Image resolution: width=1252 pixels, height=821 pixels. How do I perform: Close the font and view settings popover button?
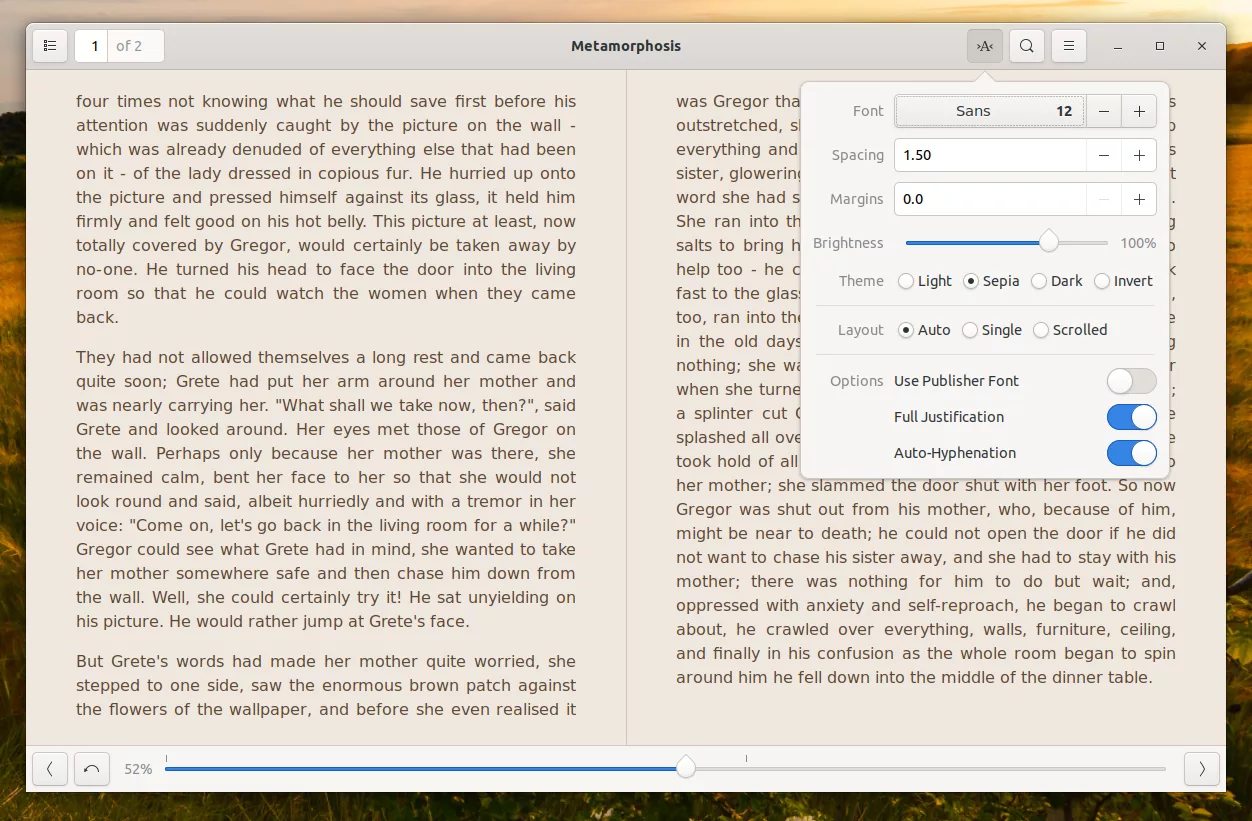tap(984, 46)
